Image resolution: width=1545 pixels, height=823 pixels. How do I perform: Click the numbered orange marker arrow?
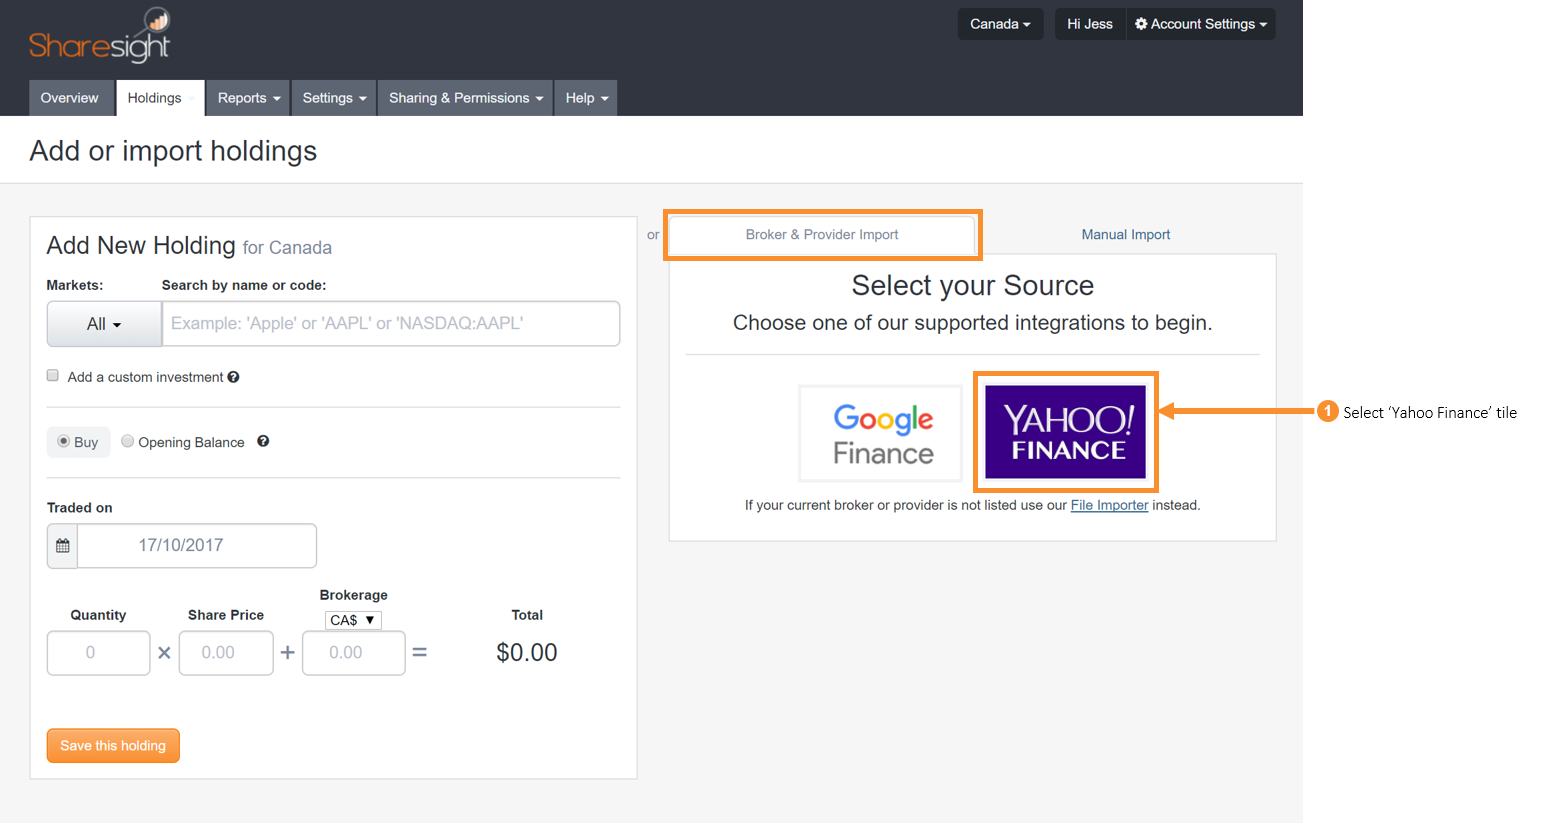click(x=1327, y=410)
